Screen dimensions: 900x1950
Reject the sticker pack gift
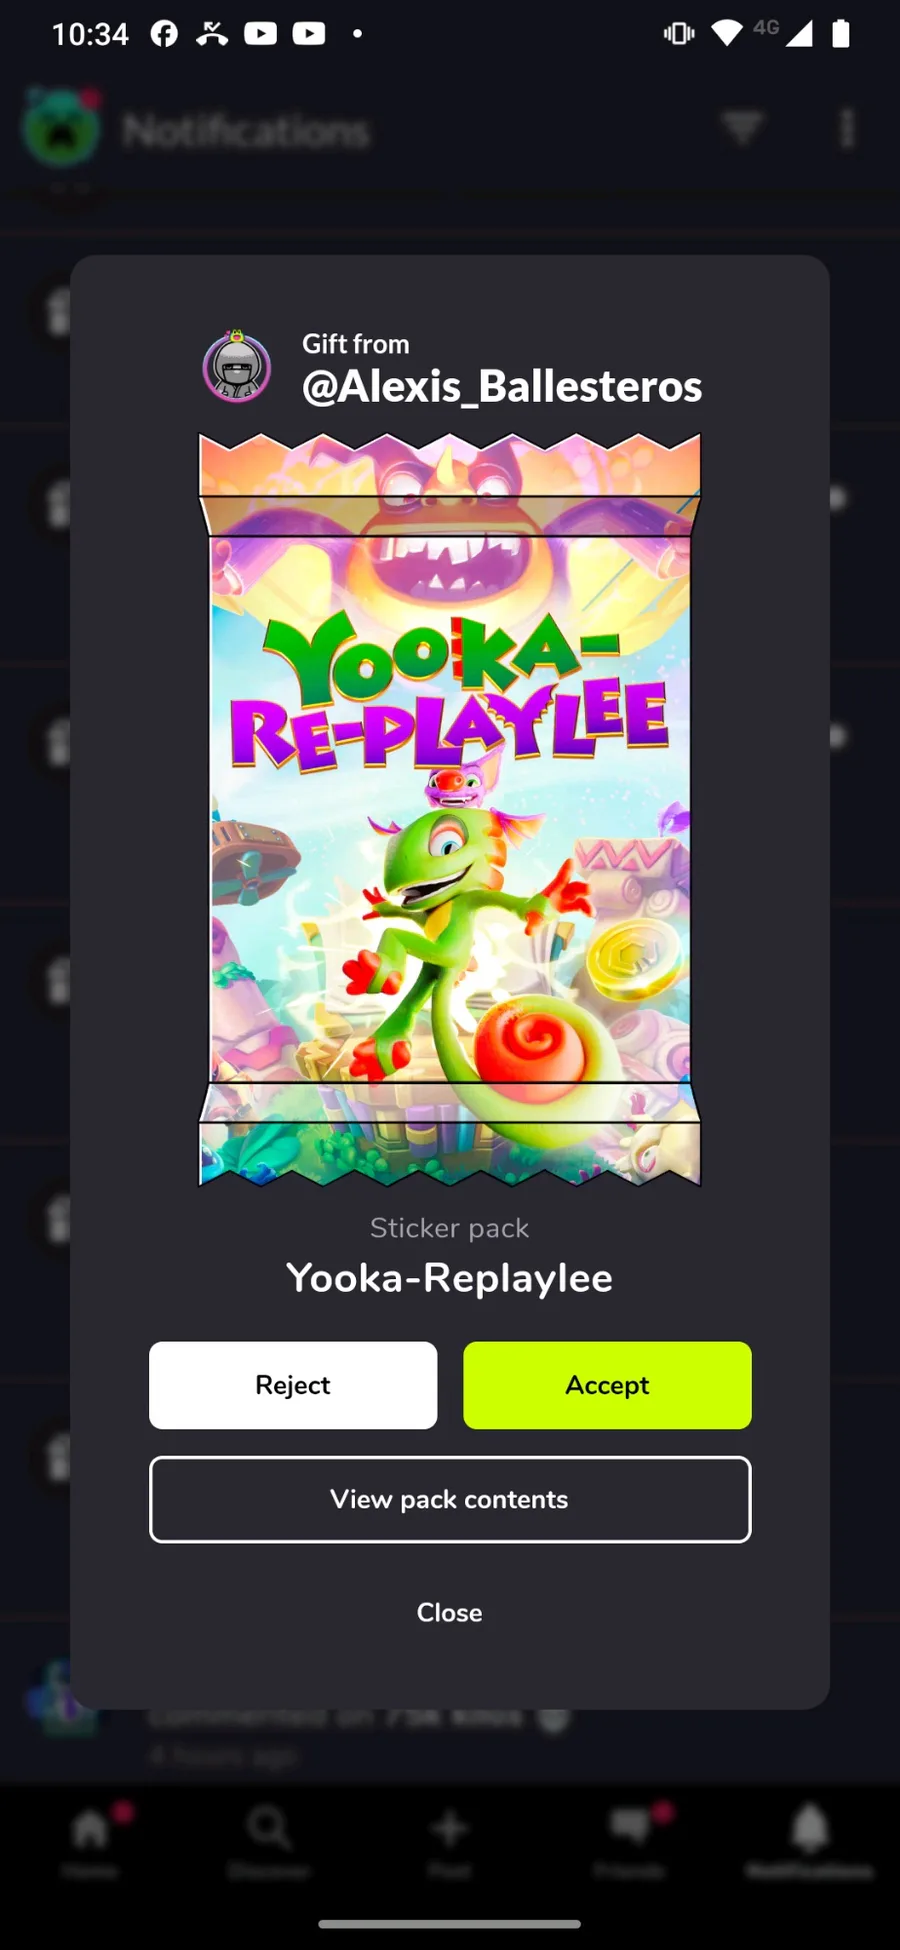(293, 1385)
